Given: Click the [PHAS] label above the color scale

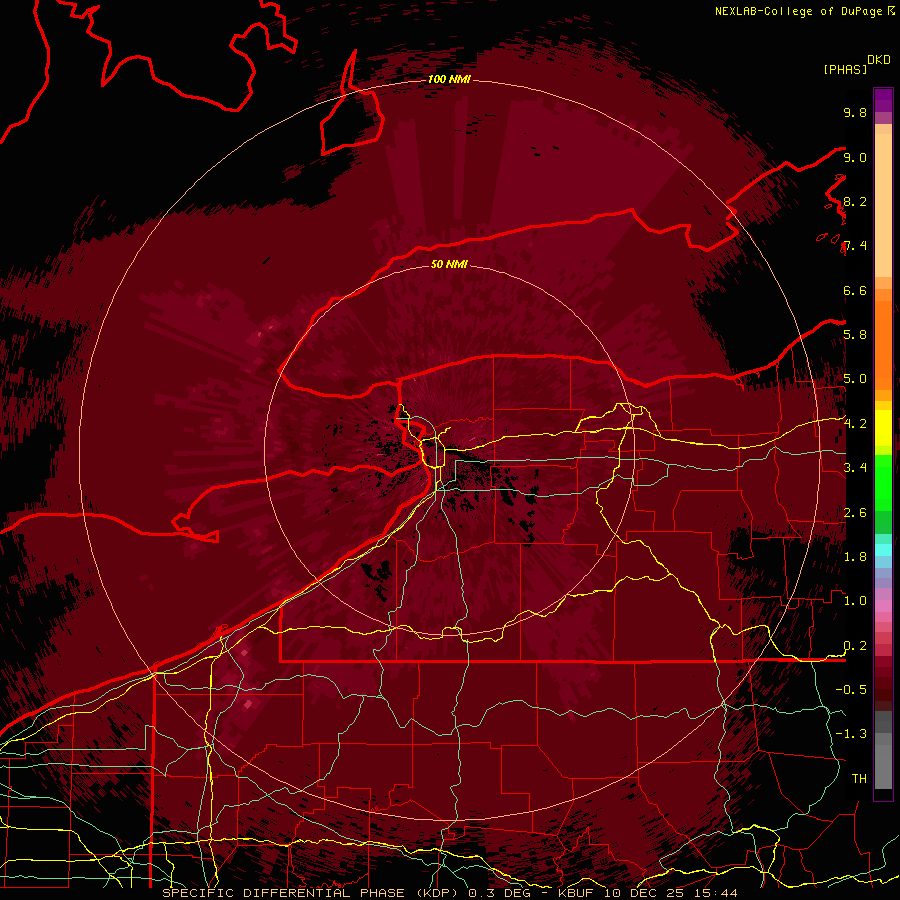Looking at the screenshot, I should [x=845, y=69].
